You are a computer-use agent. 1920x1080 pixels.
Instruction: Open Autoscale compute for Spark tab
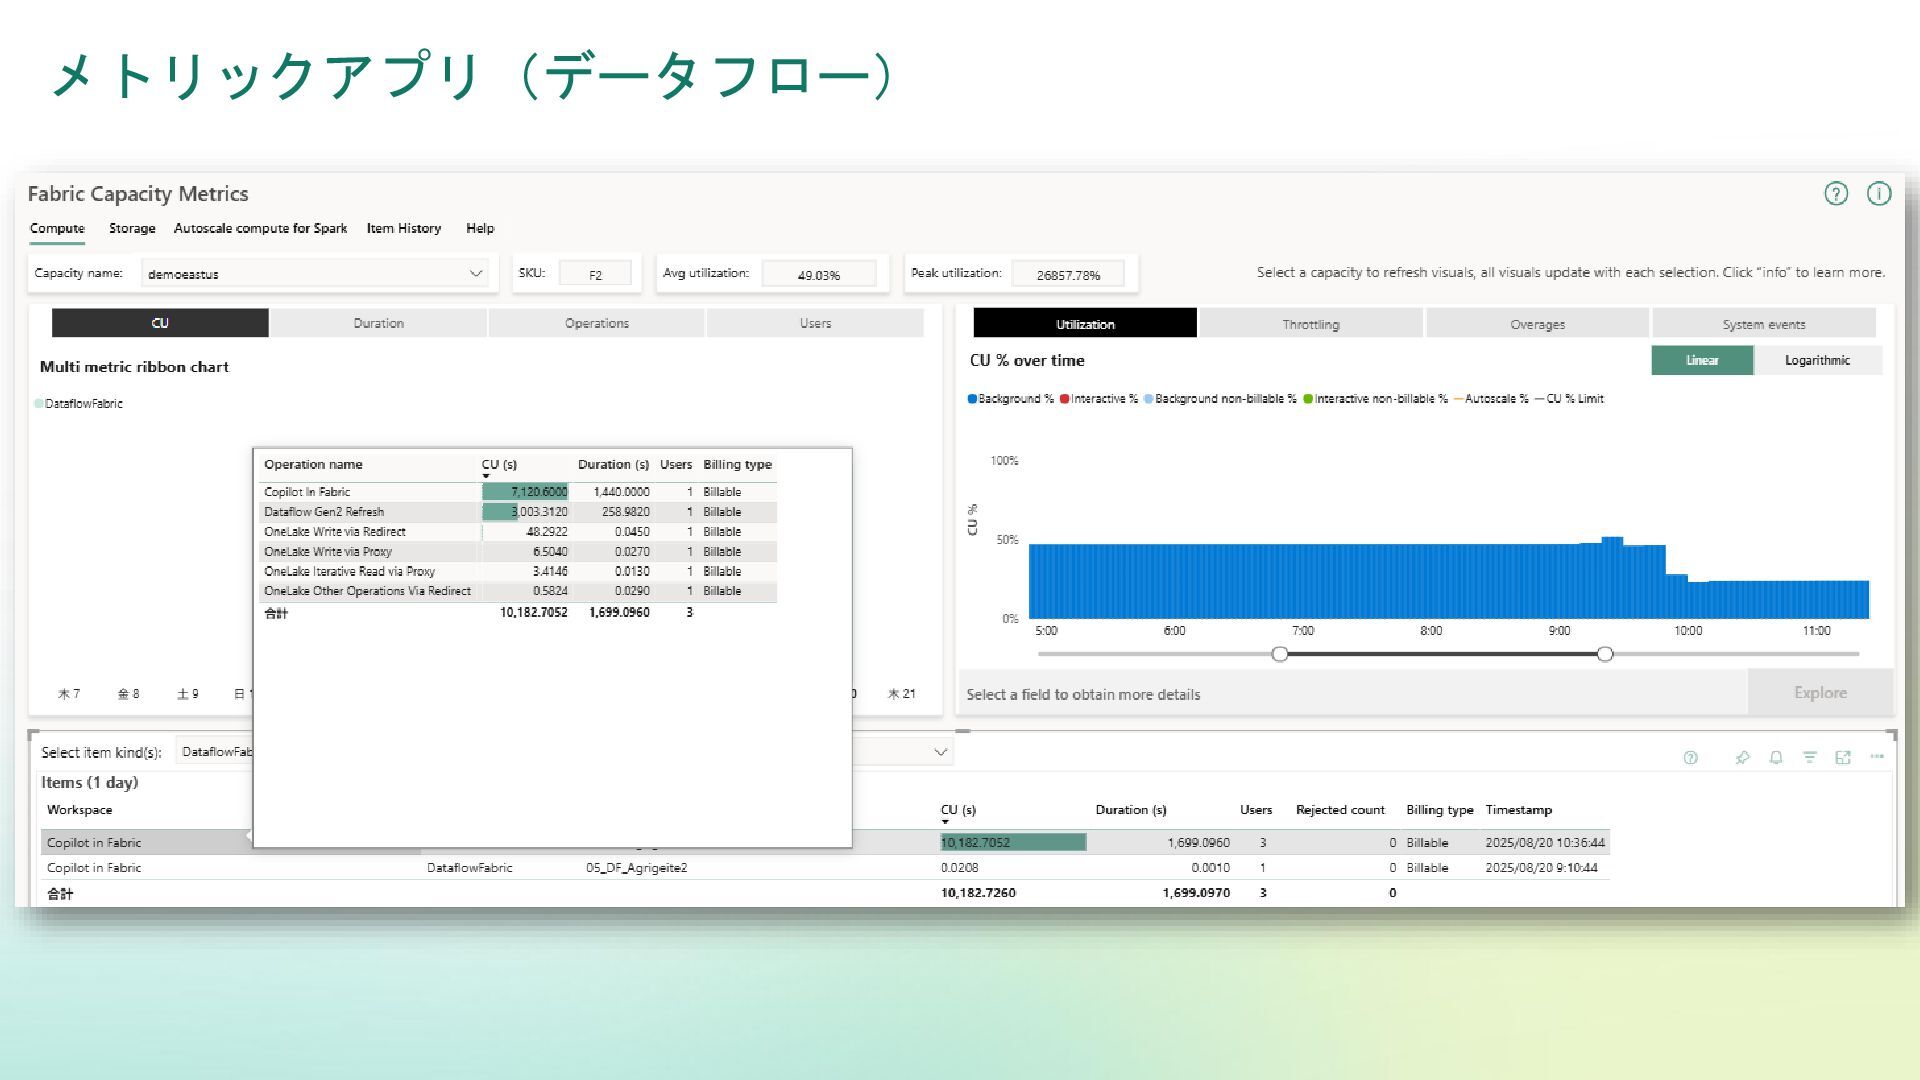260,229
